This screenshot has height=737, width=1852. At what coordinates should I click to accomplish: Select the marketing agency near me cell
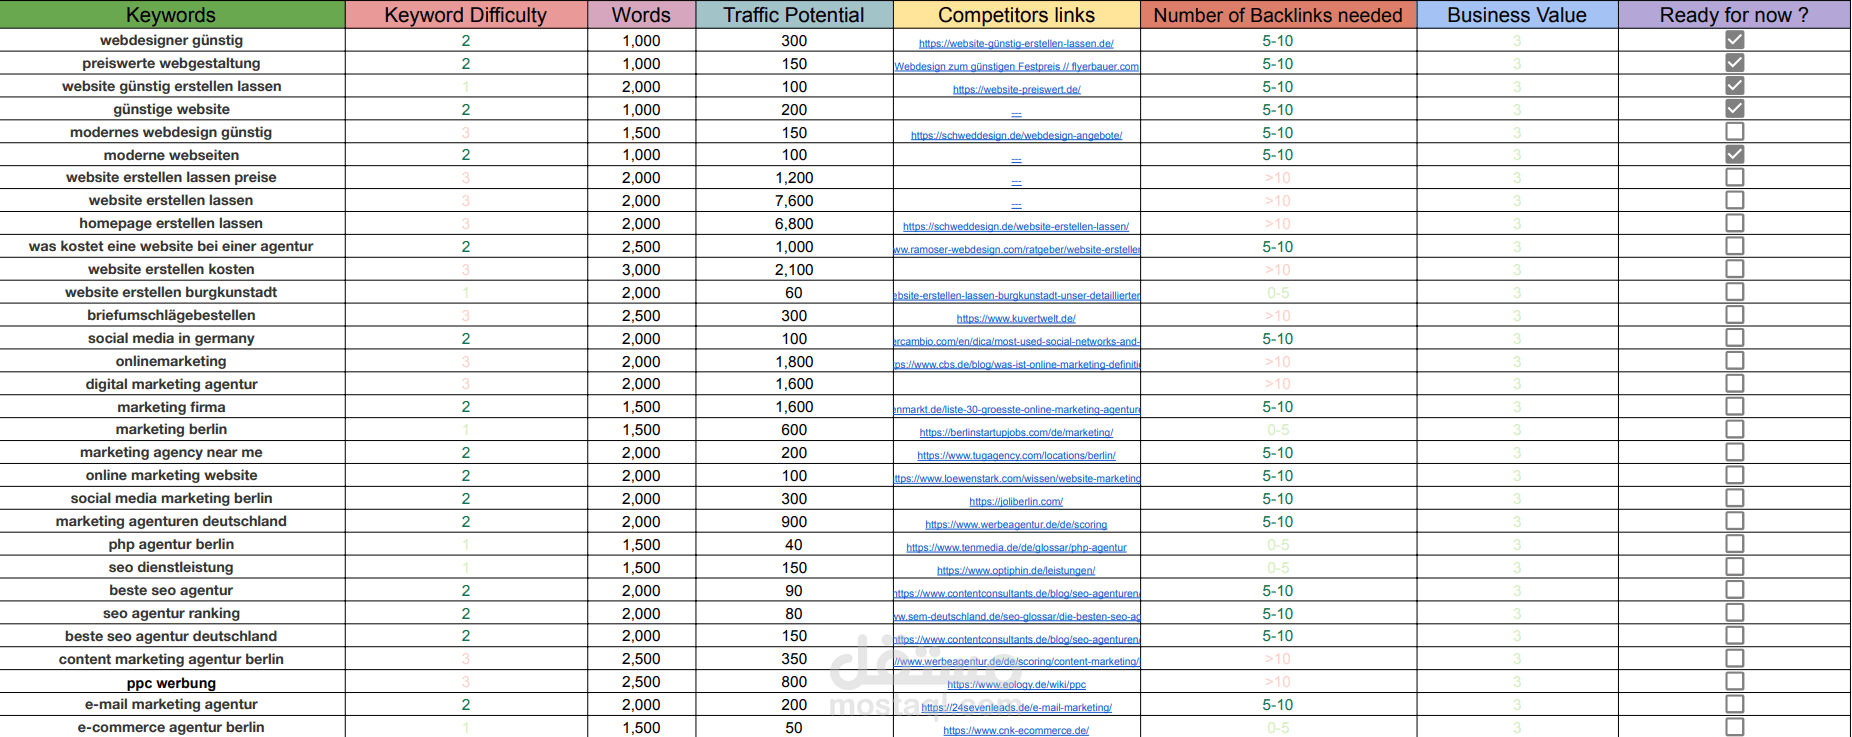[x=171, y=452]
